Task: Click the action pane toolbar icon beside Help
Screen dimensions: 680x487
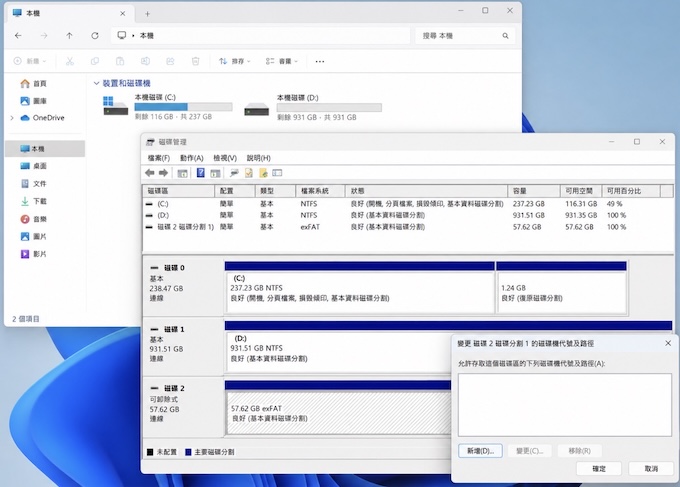Action: coord(215,173)
